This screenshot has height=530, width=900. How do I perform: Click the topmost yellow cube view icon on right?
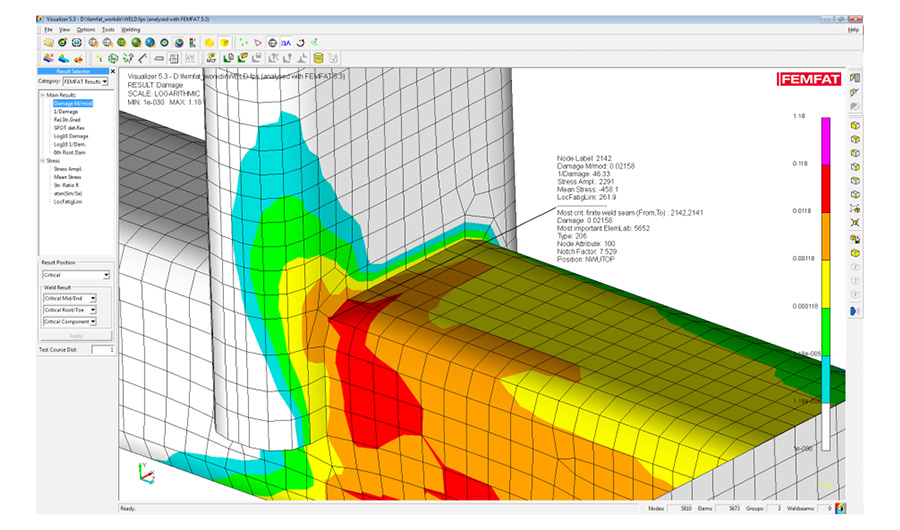(x=855, y=126)
